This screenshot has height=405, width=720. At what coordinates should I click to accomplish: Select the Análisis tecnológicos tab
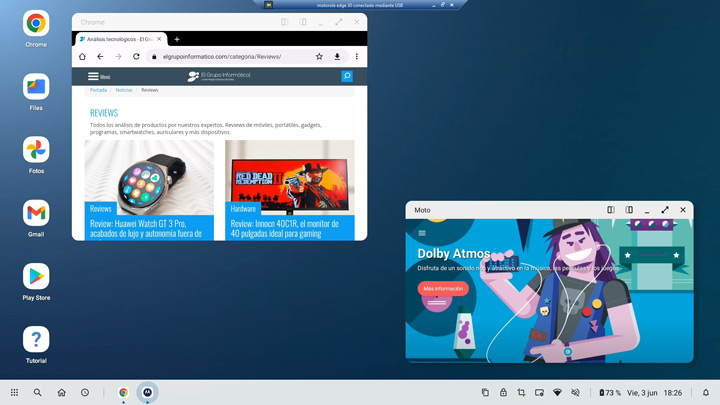(120, 39)
